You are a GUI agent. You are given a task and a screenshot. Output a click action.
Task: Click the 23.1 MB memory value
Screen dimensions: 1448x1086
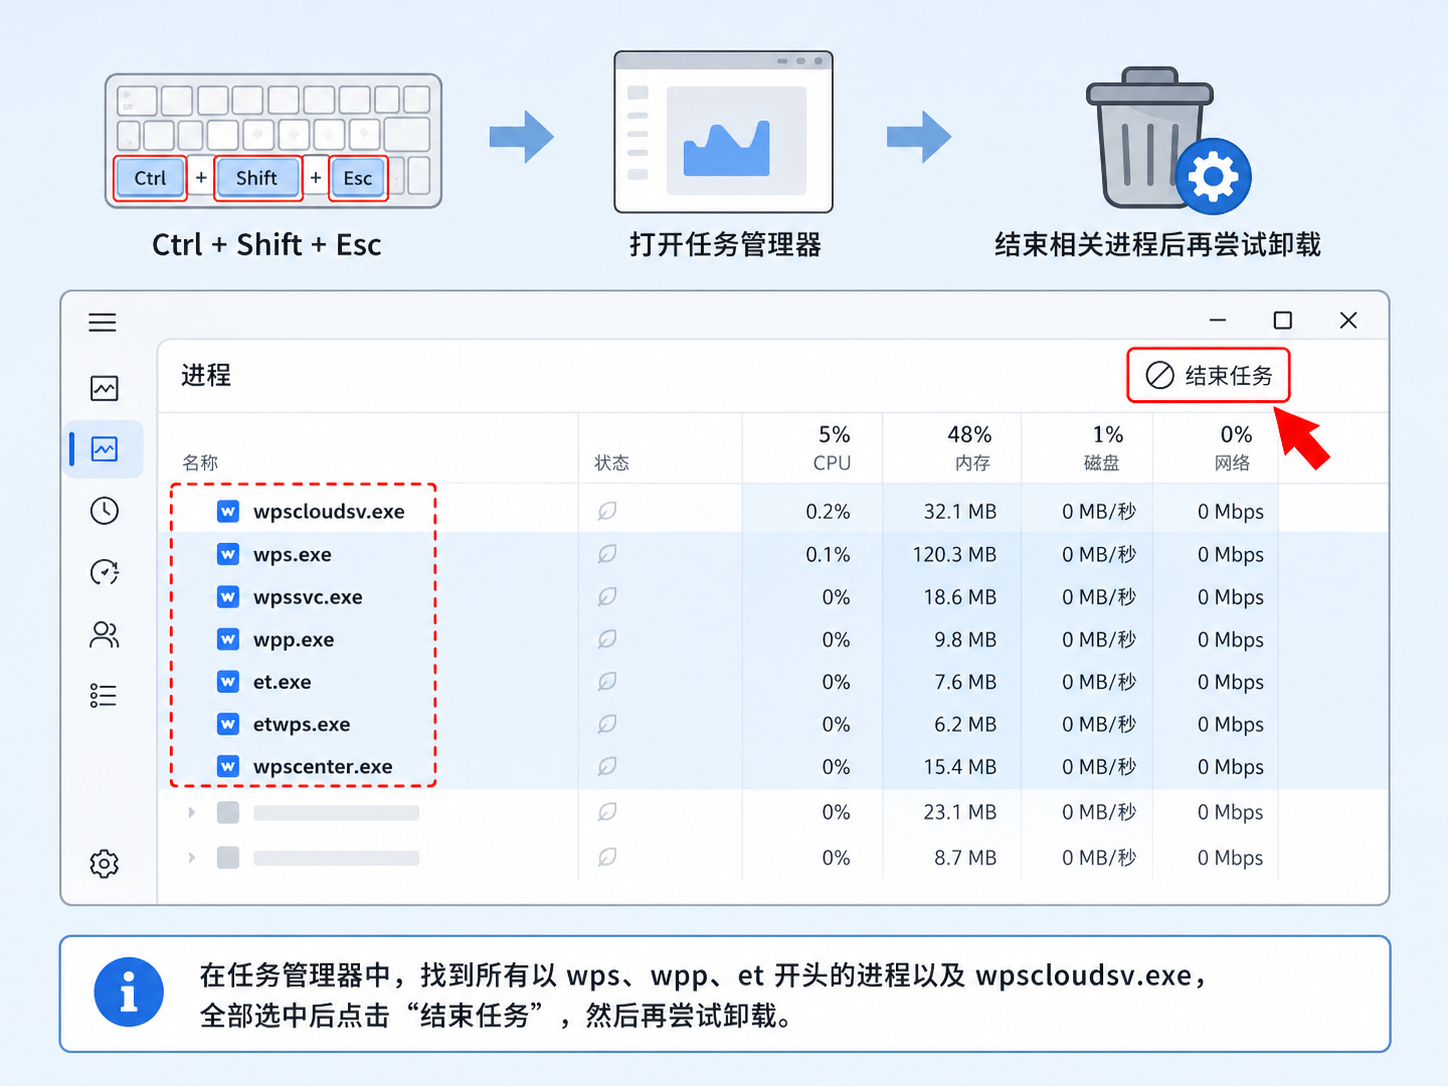[x=960, y=812]
